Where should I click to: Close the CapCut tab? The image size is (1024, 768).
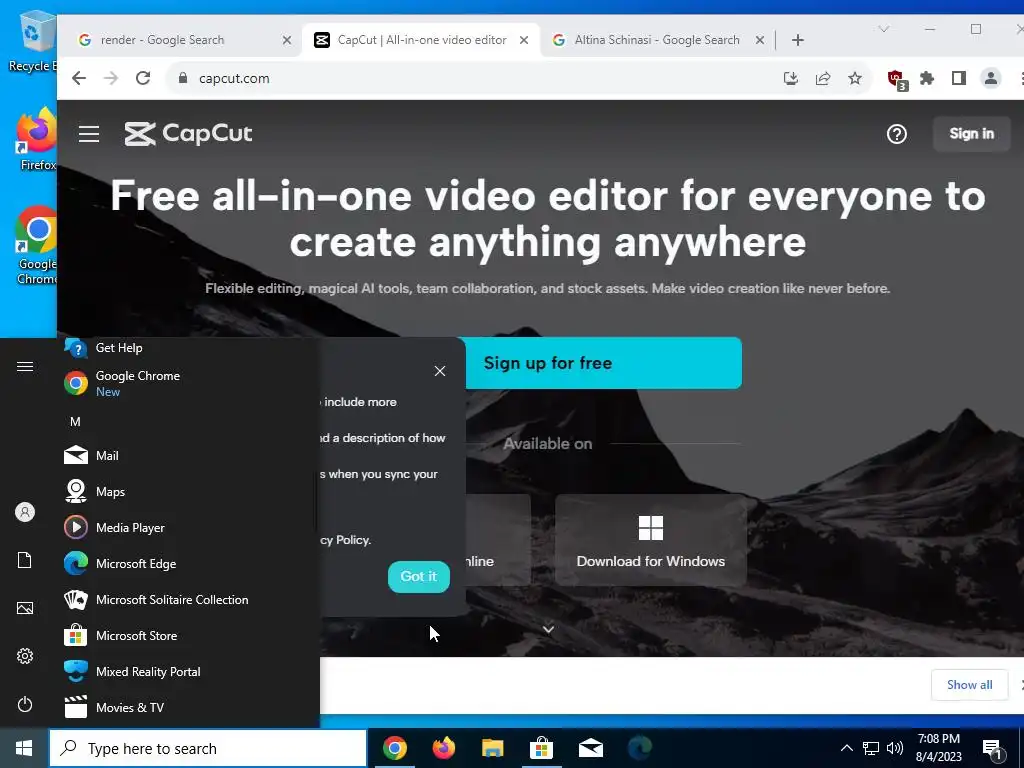click(524, 40)
